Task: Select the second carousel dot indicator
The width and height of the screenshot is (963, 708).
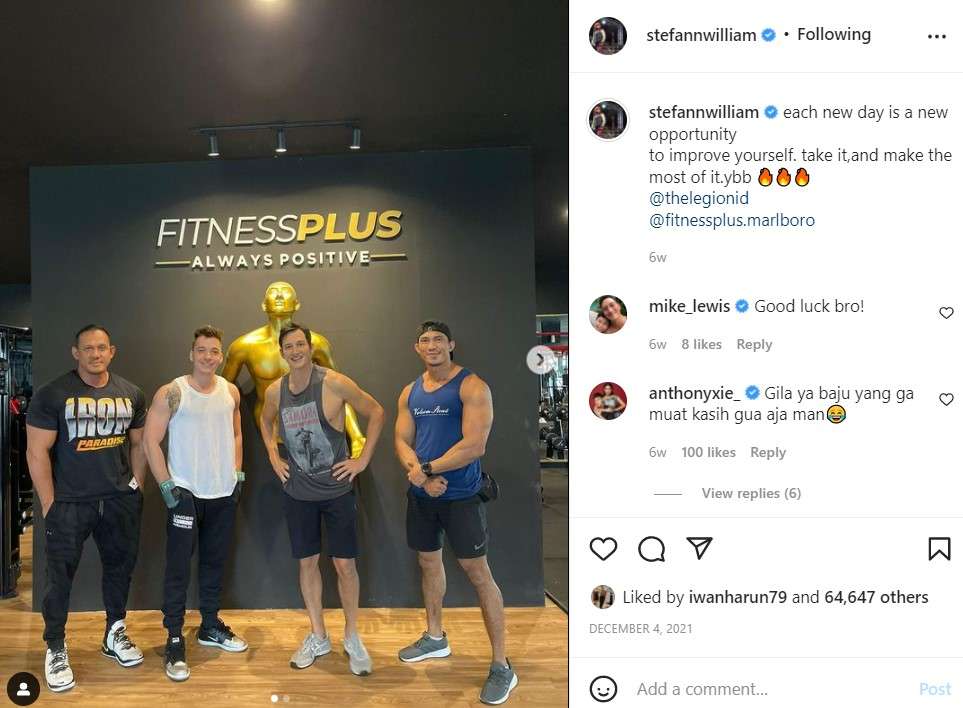Action: click(x=286, y=698)
